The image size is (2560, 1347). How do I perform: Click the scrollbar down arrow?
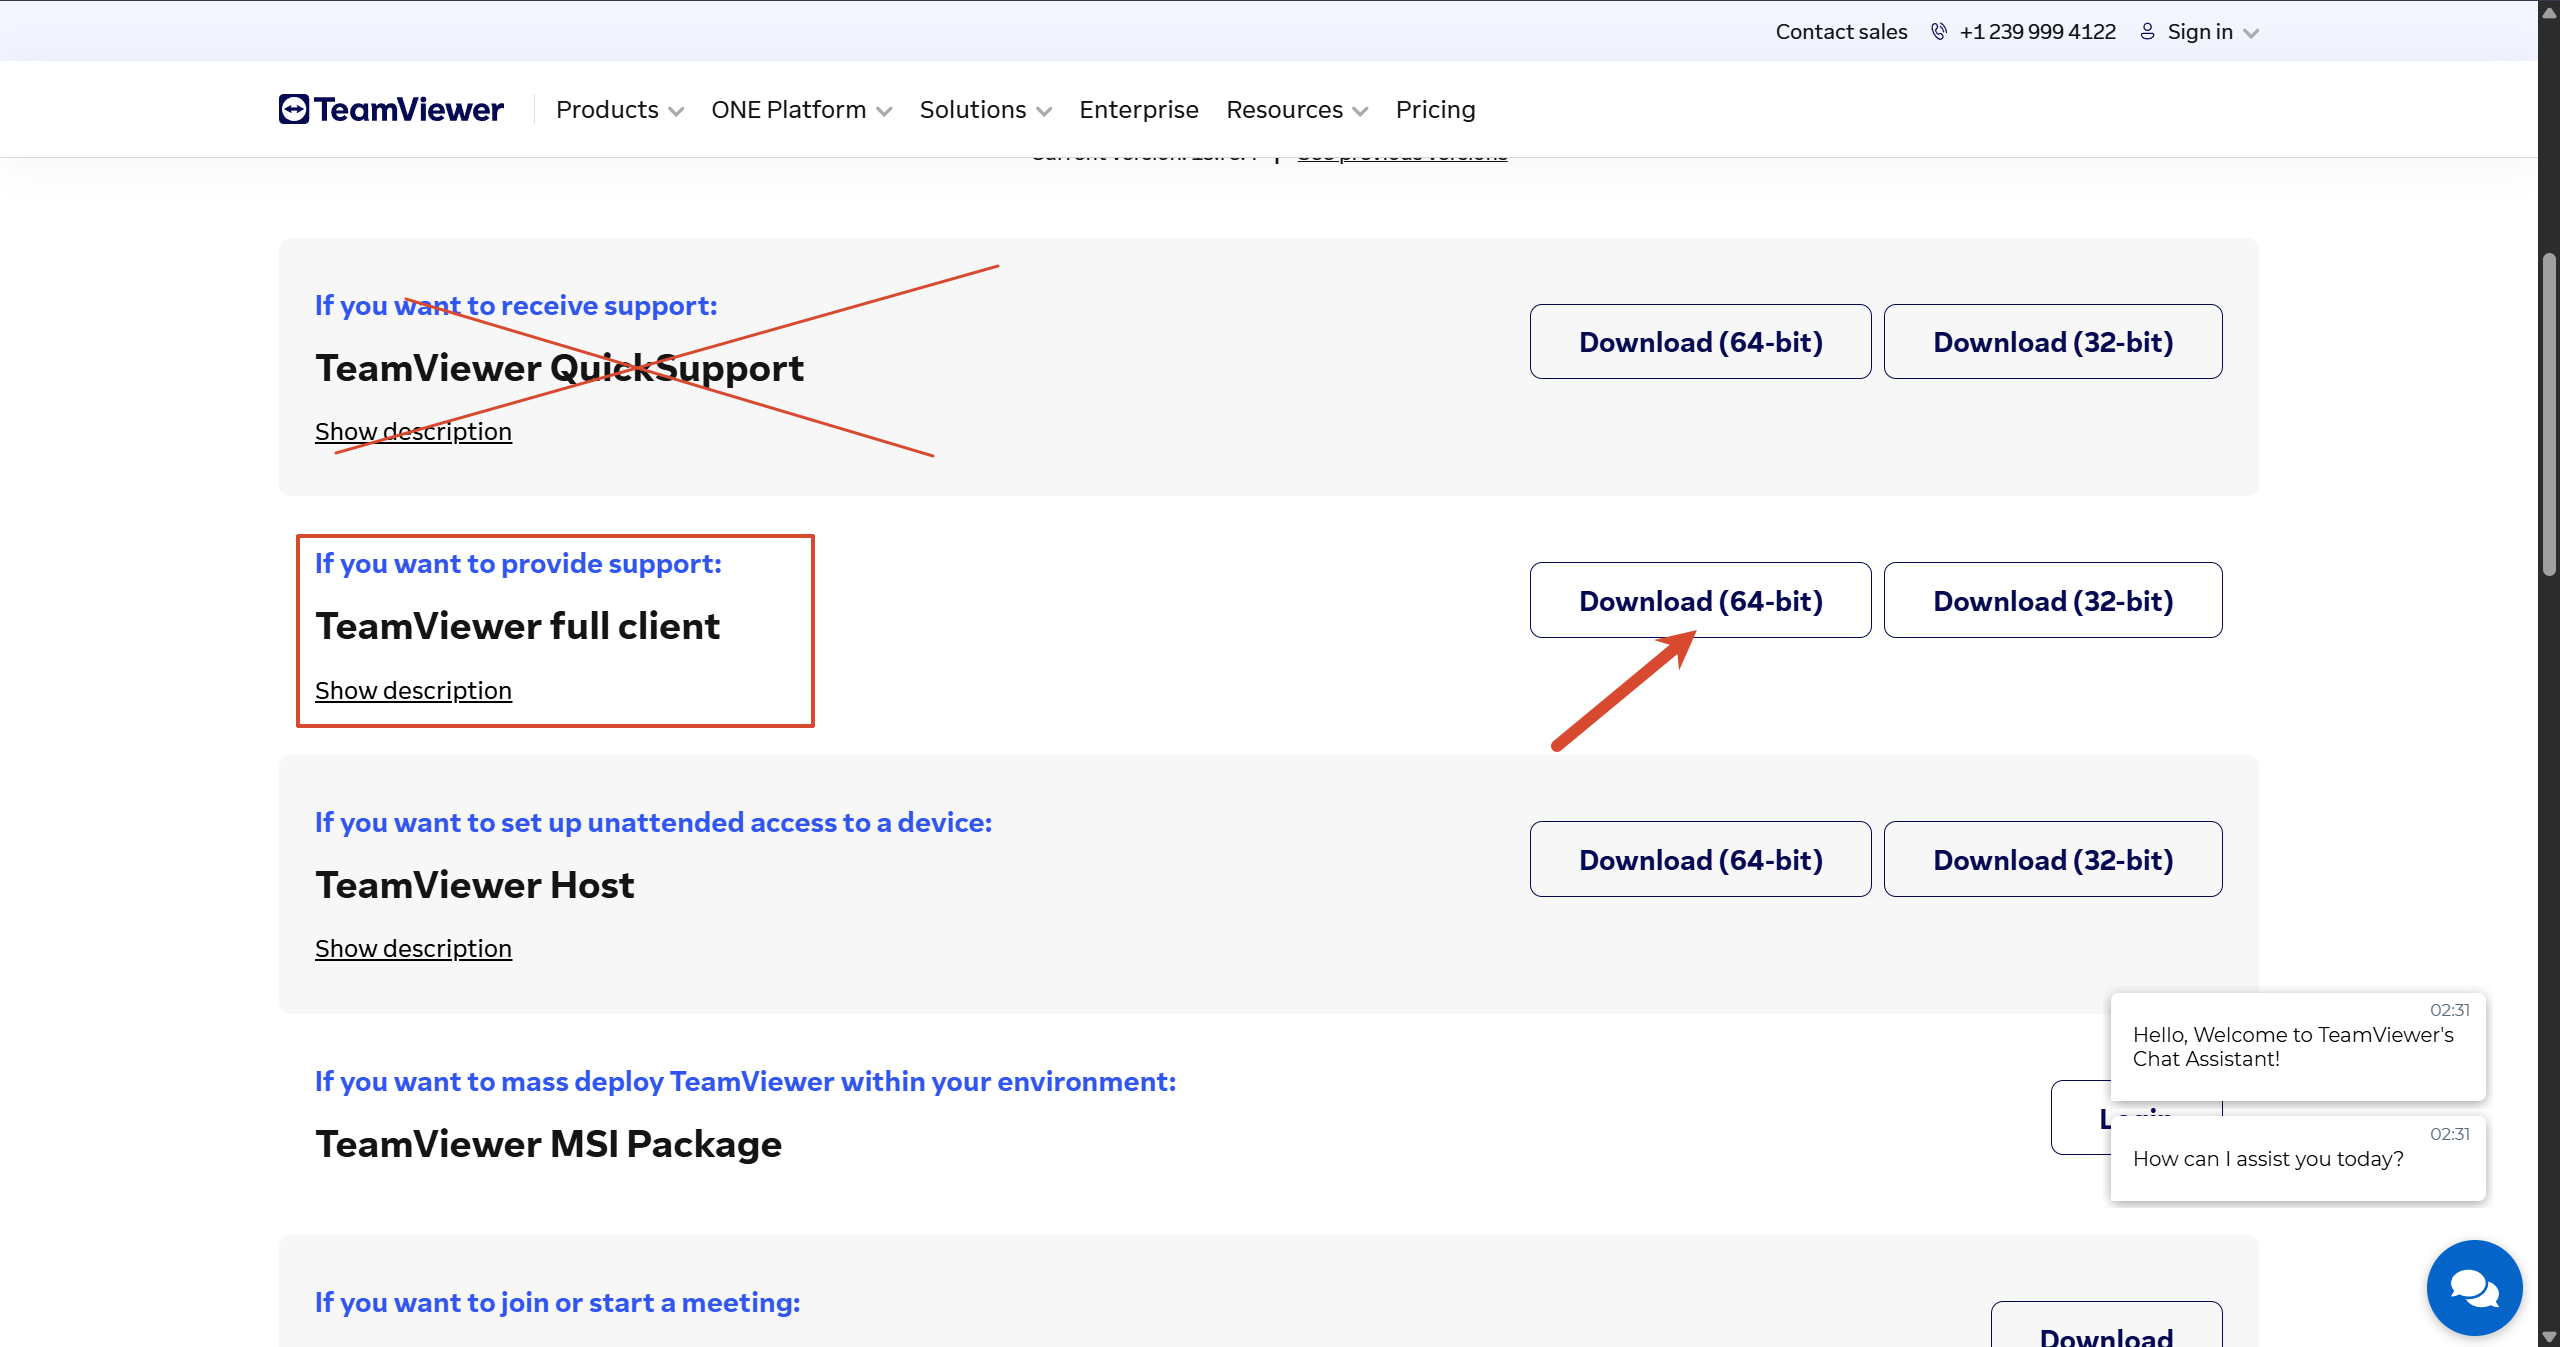click(x=2549, y=1337)
